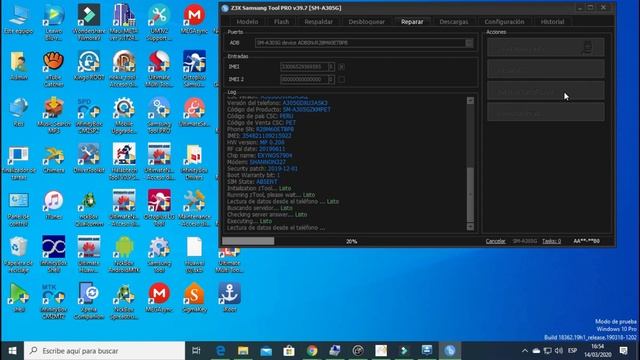Open the Windows Start menu

coord(12,351)
